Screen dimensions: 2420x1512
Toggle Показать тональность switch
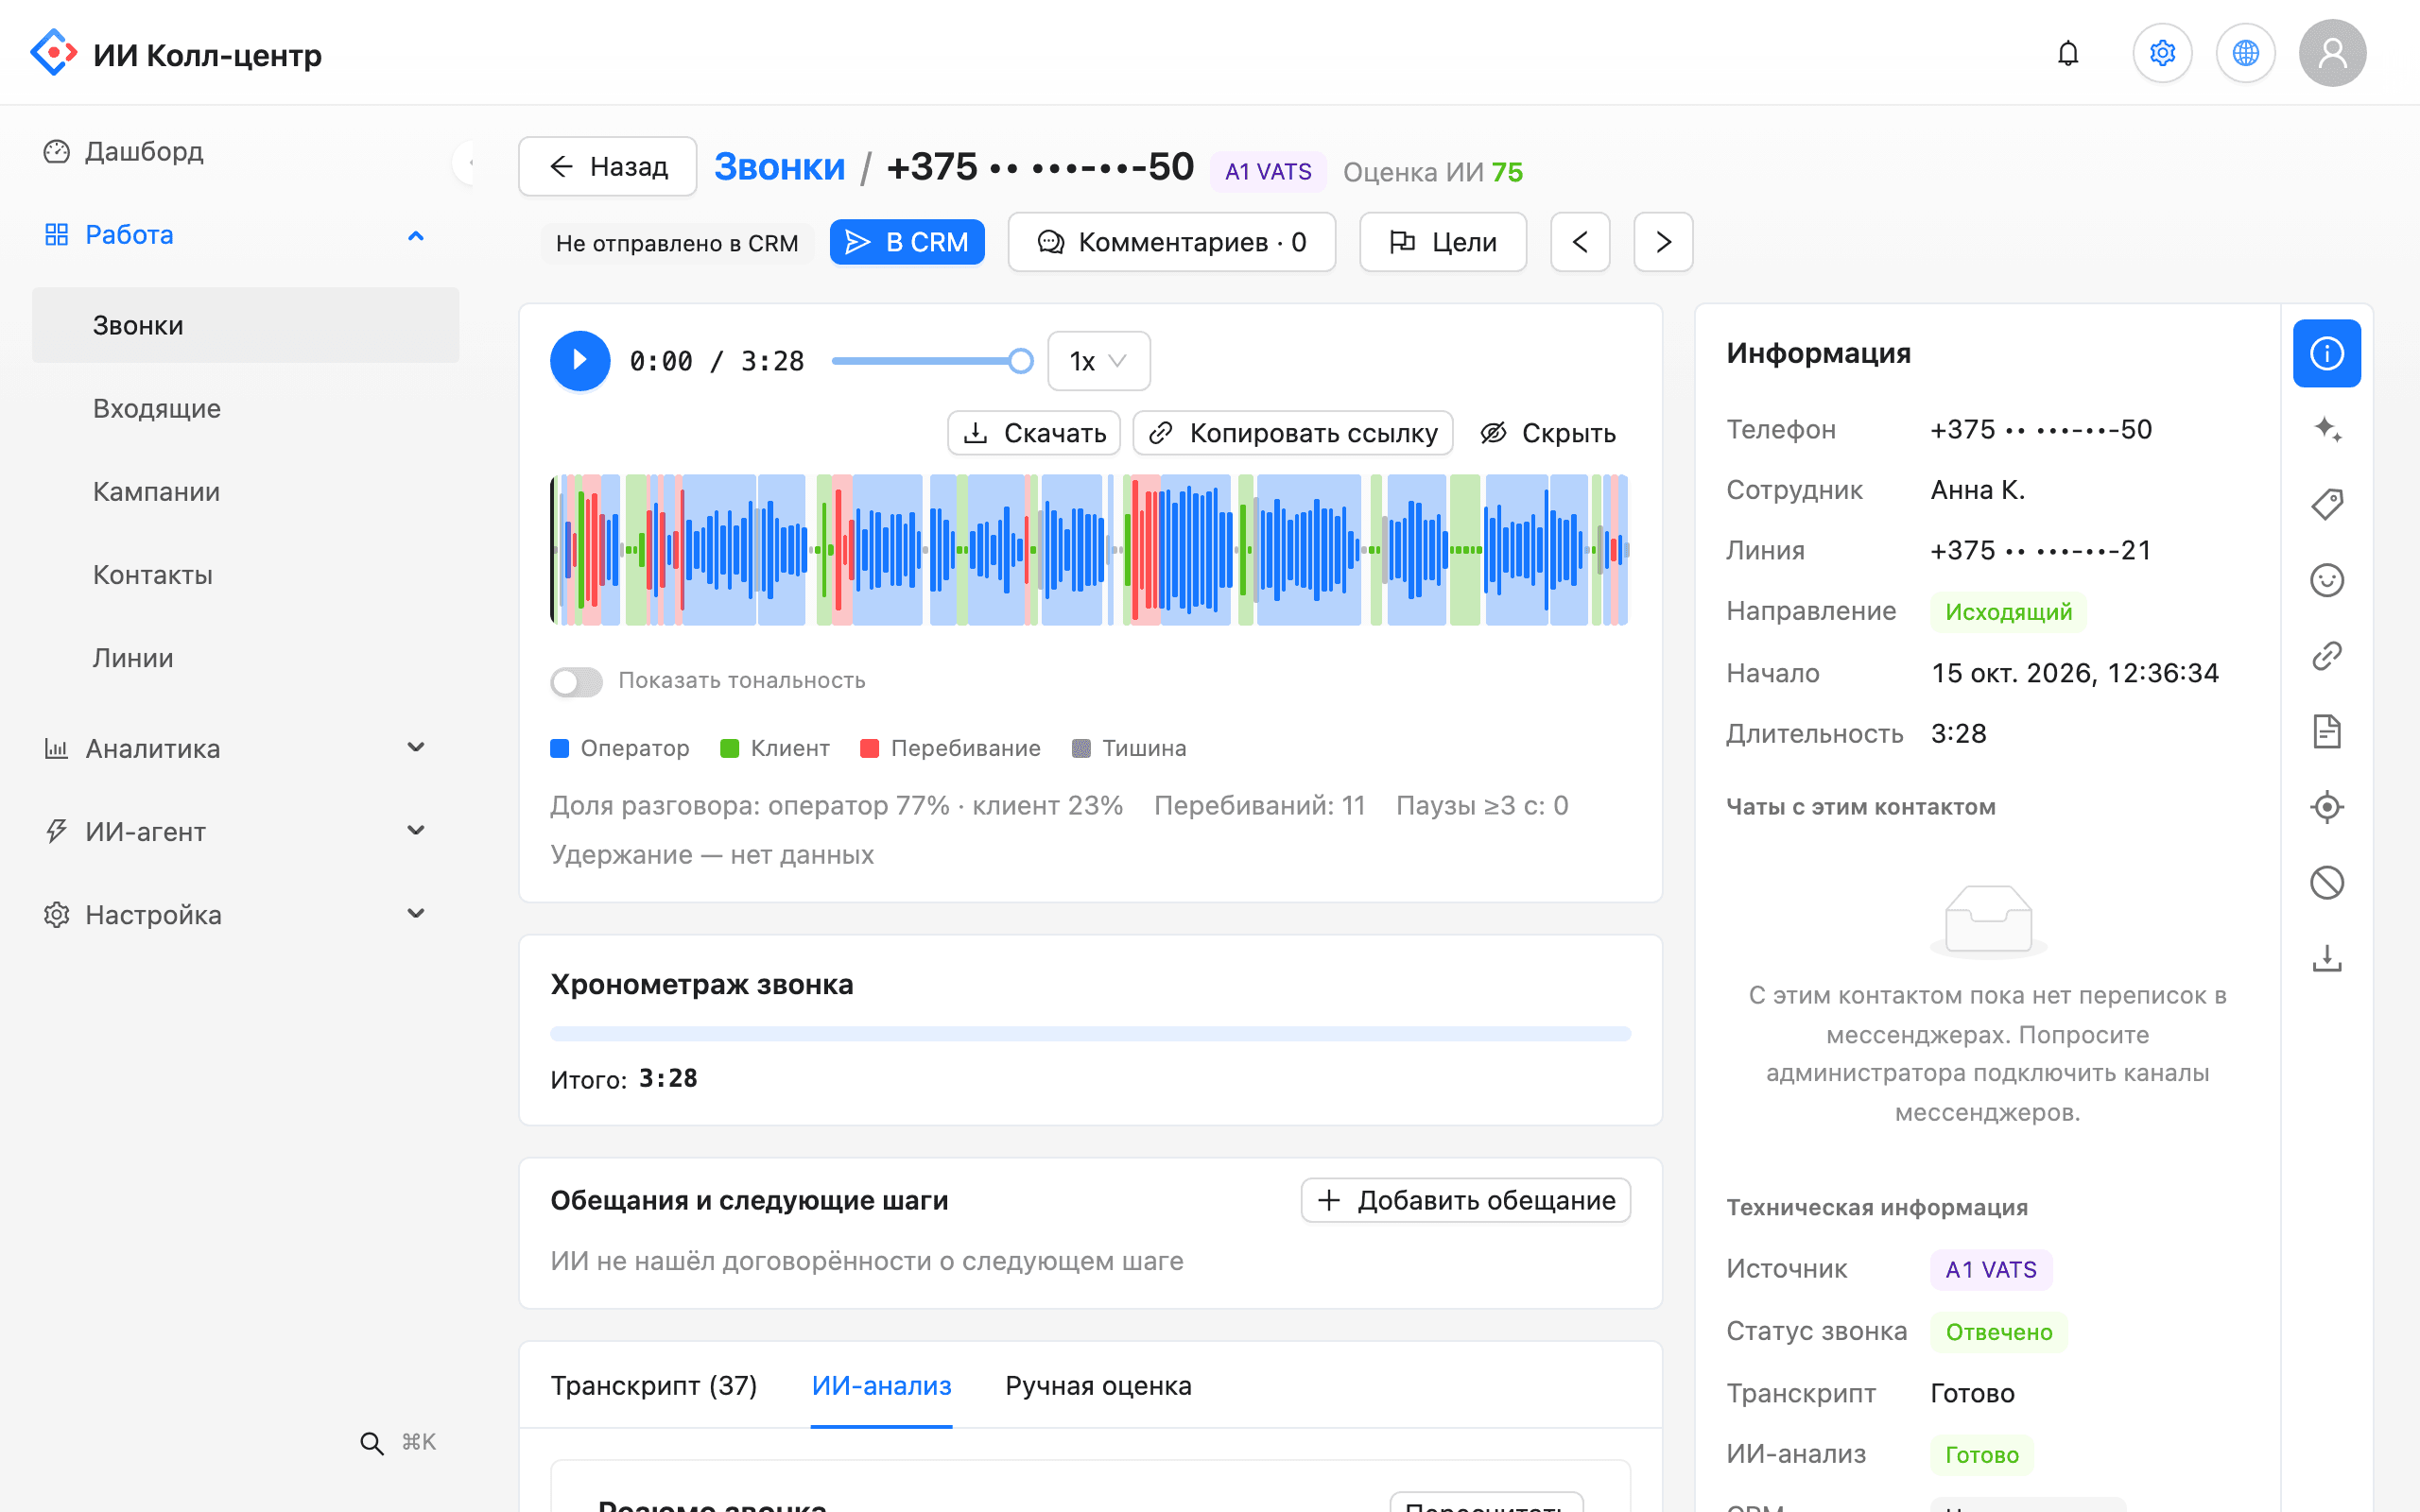click(576, 682)
